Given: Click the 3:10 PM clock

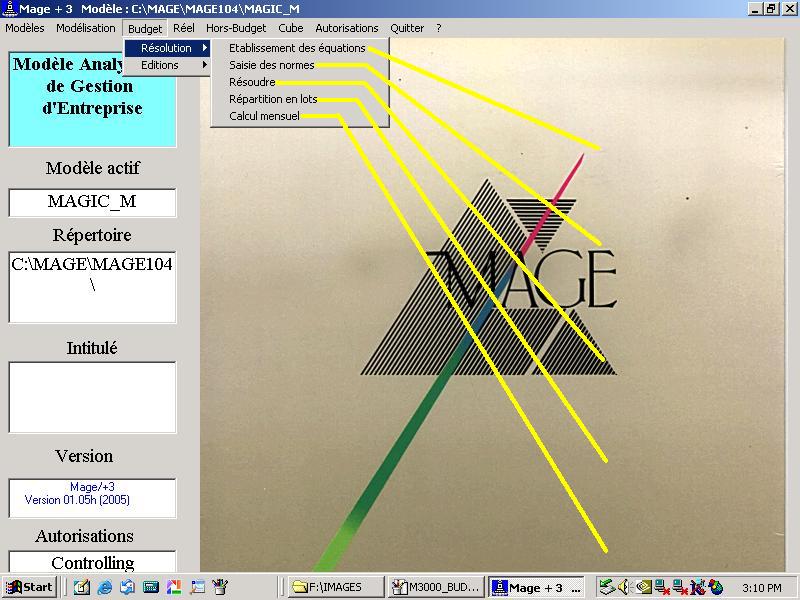Looking at the screenshot, I should click(x=762, y=588).
